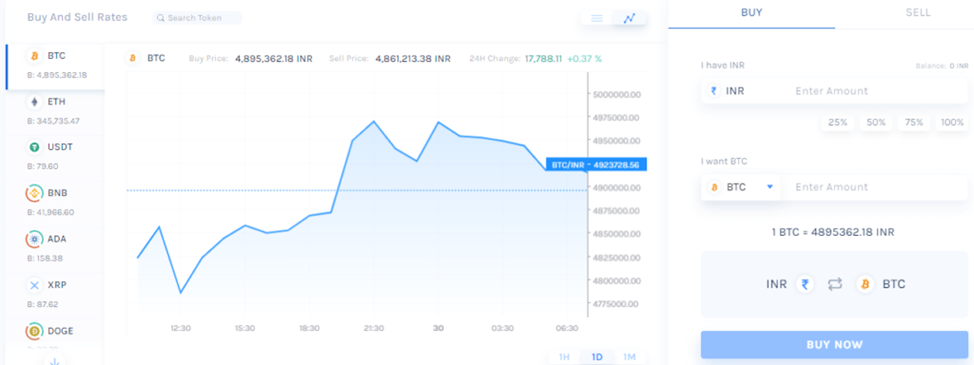Switch to chart view toggle

click(x=629, y=18)
